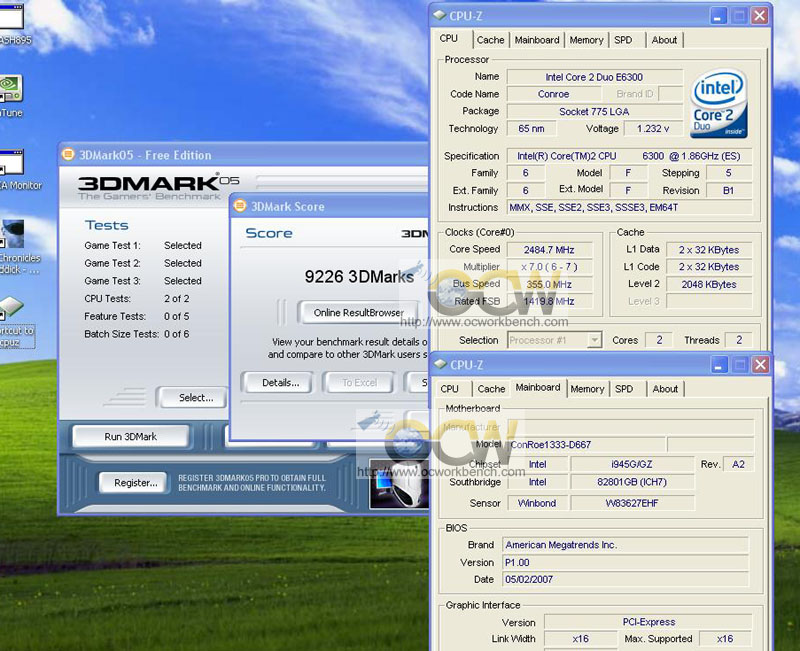Open the nTune desktop icon
Viewport: 800px width, 651px height.
click(x=10, y=90)
